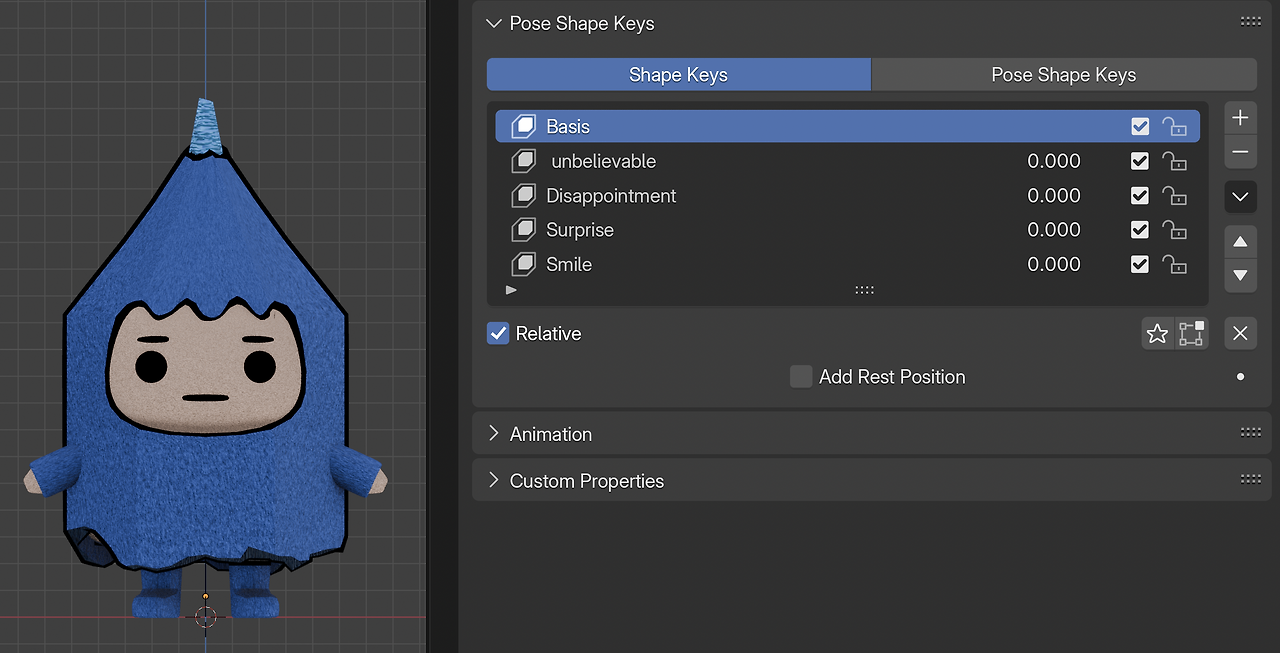1280x653 pixels.
Task: Mute the Smile shape key checkbox
Action: tap(1140, 265)
